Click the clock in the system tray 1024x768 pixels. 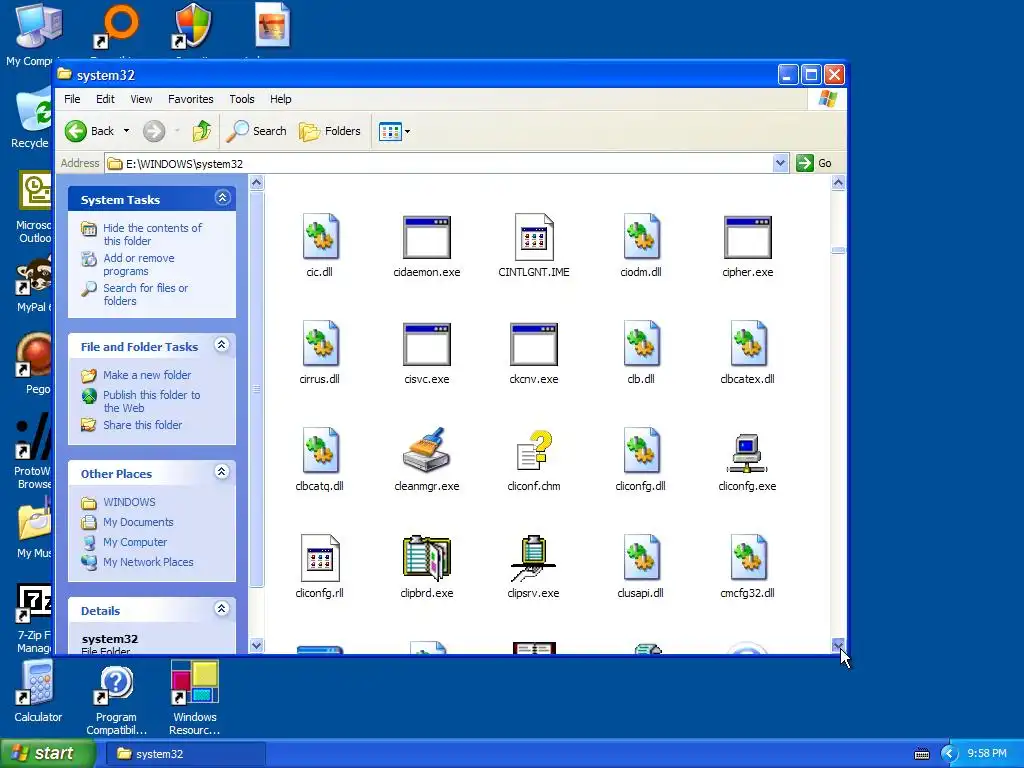click(x=987, y=754)
